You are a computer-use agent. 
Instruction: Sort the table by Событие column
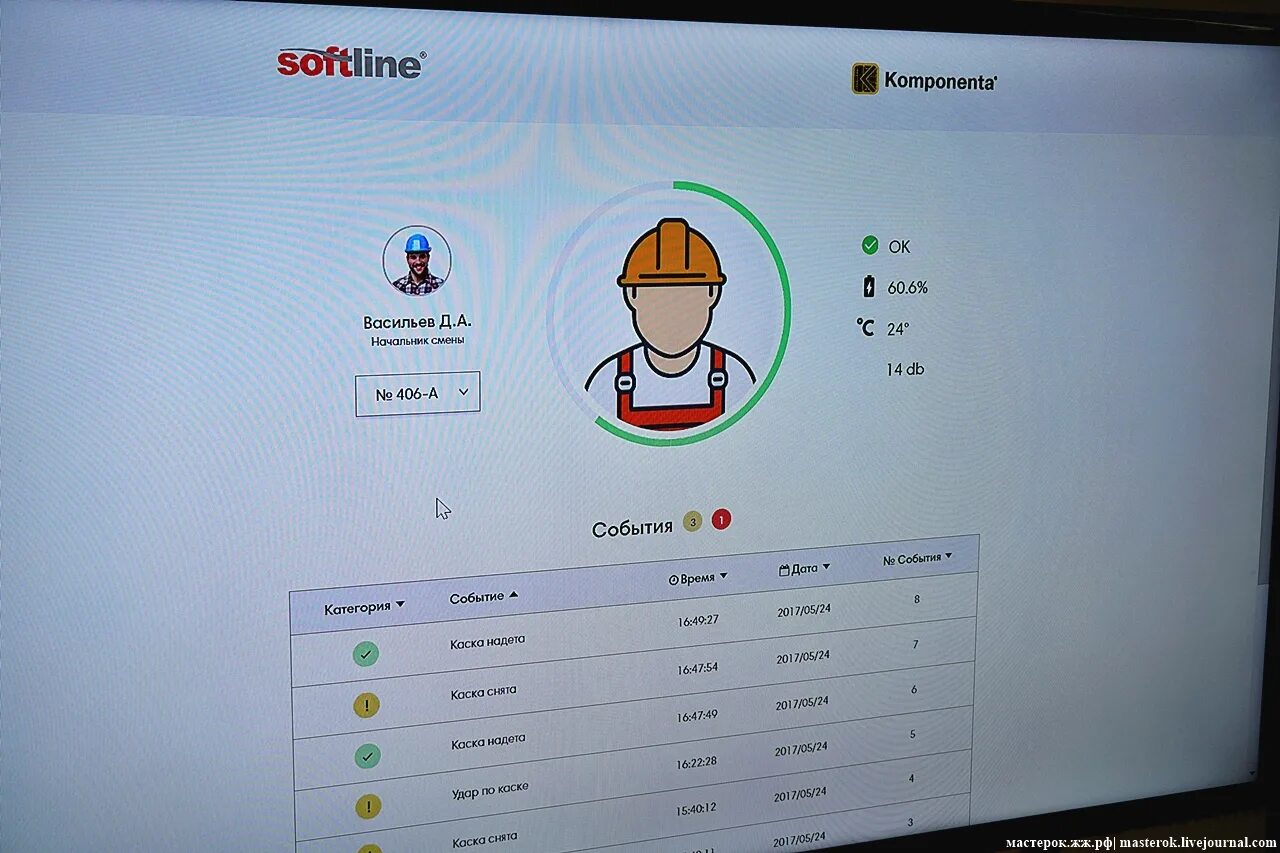(x=484, y=596)
